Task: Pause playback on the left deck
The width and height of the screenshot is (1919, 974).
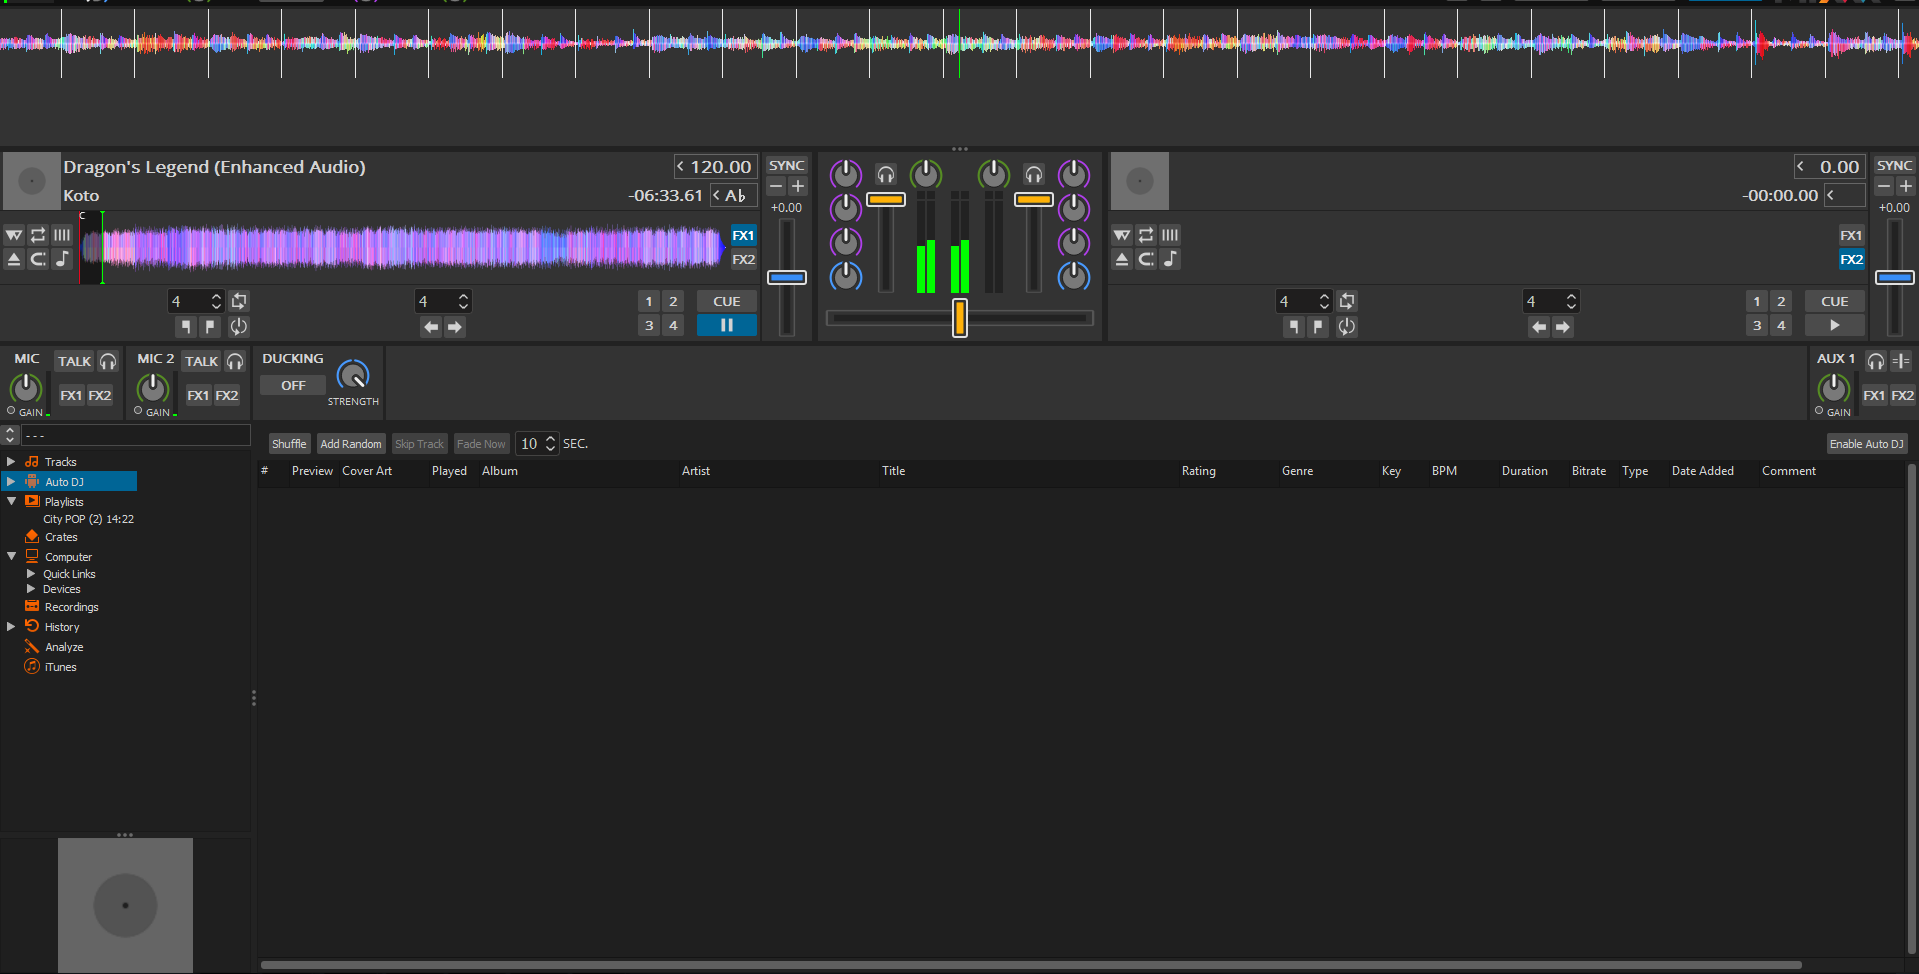Action: [727, 325]
